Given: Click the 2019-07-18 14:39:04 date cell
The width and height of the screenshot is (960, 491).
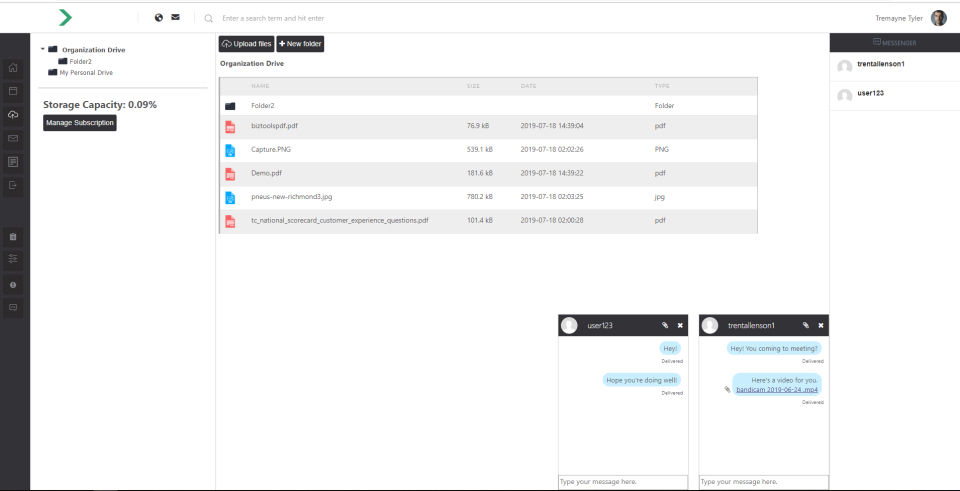Looking at the screenshot, I should (552, 126).
